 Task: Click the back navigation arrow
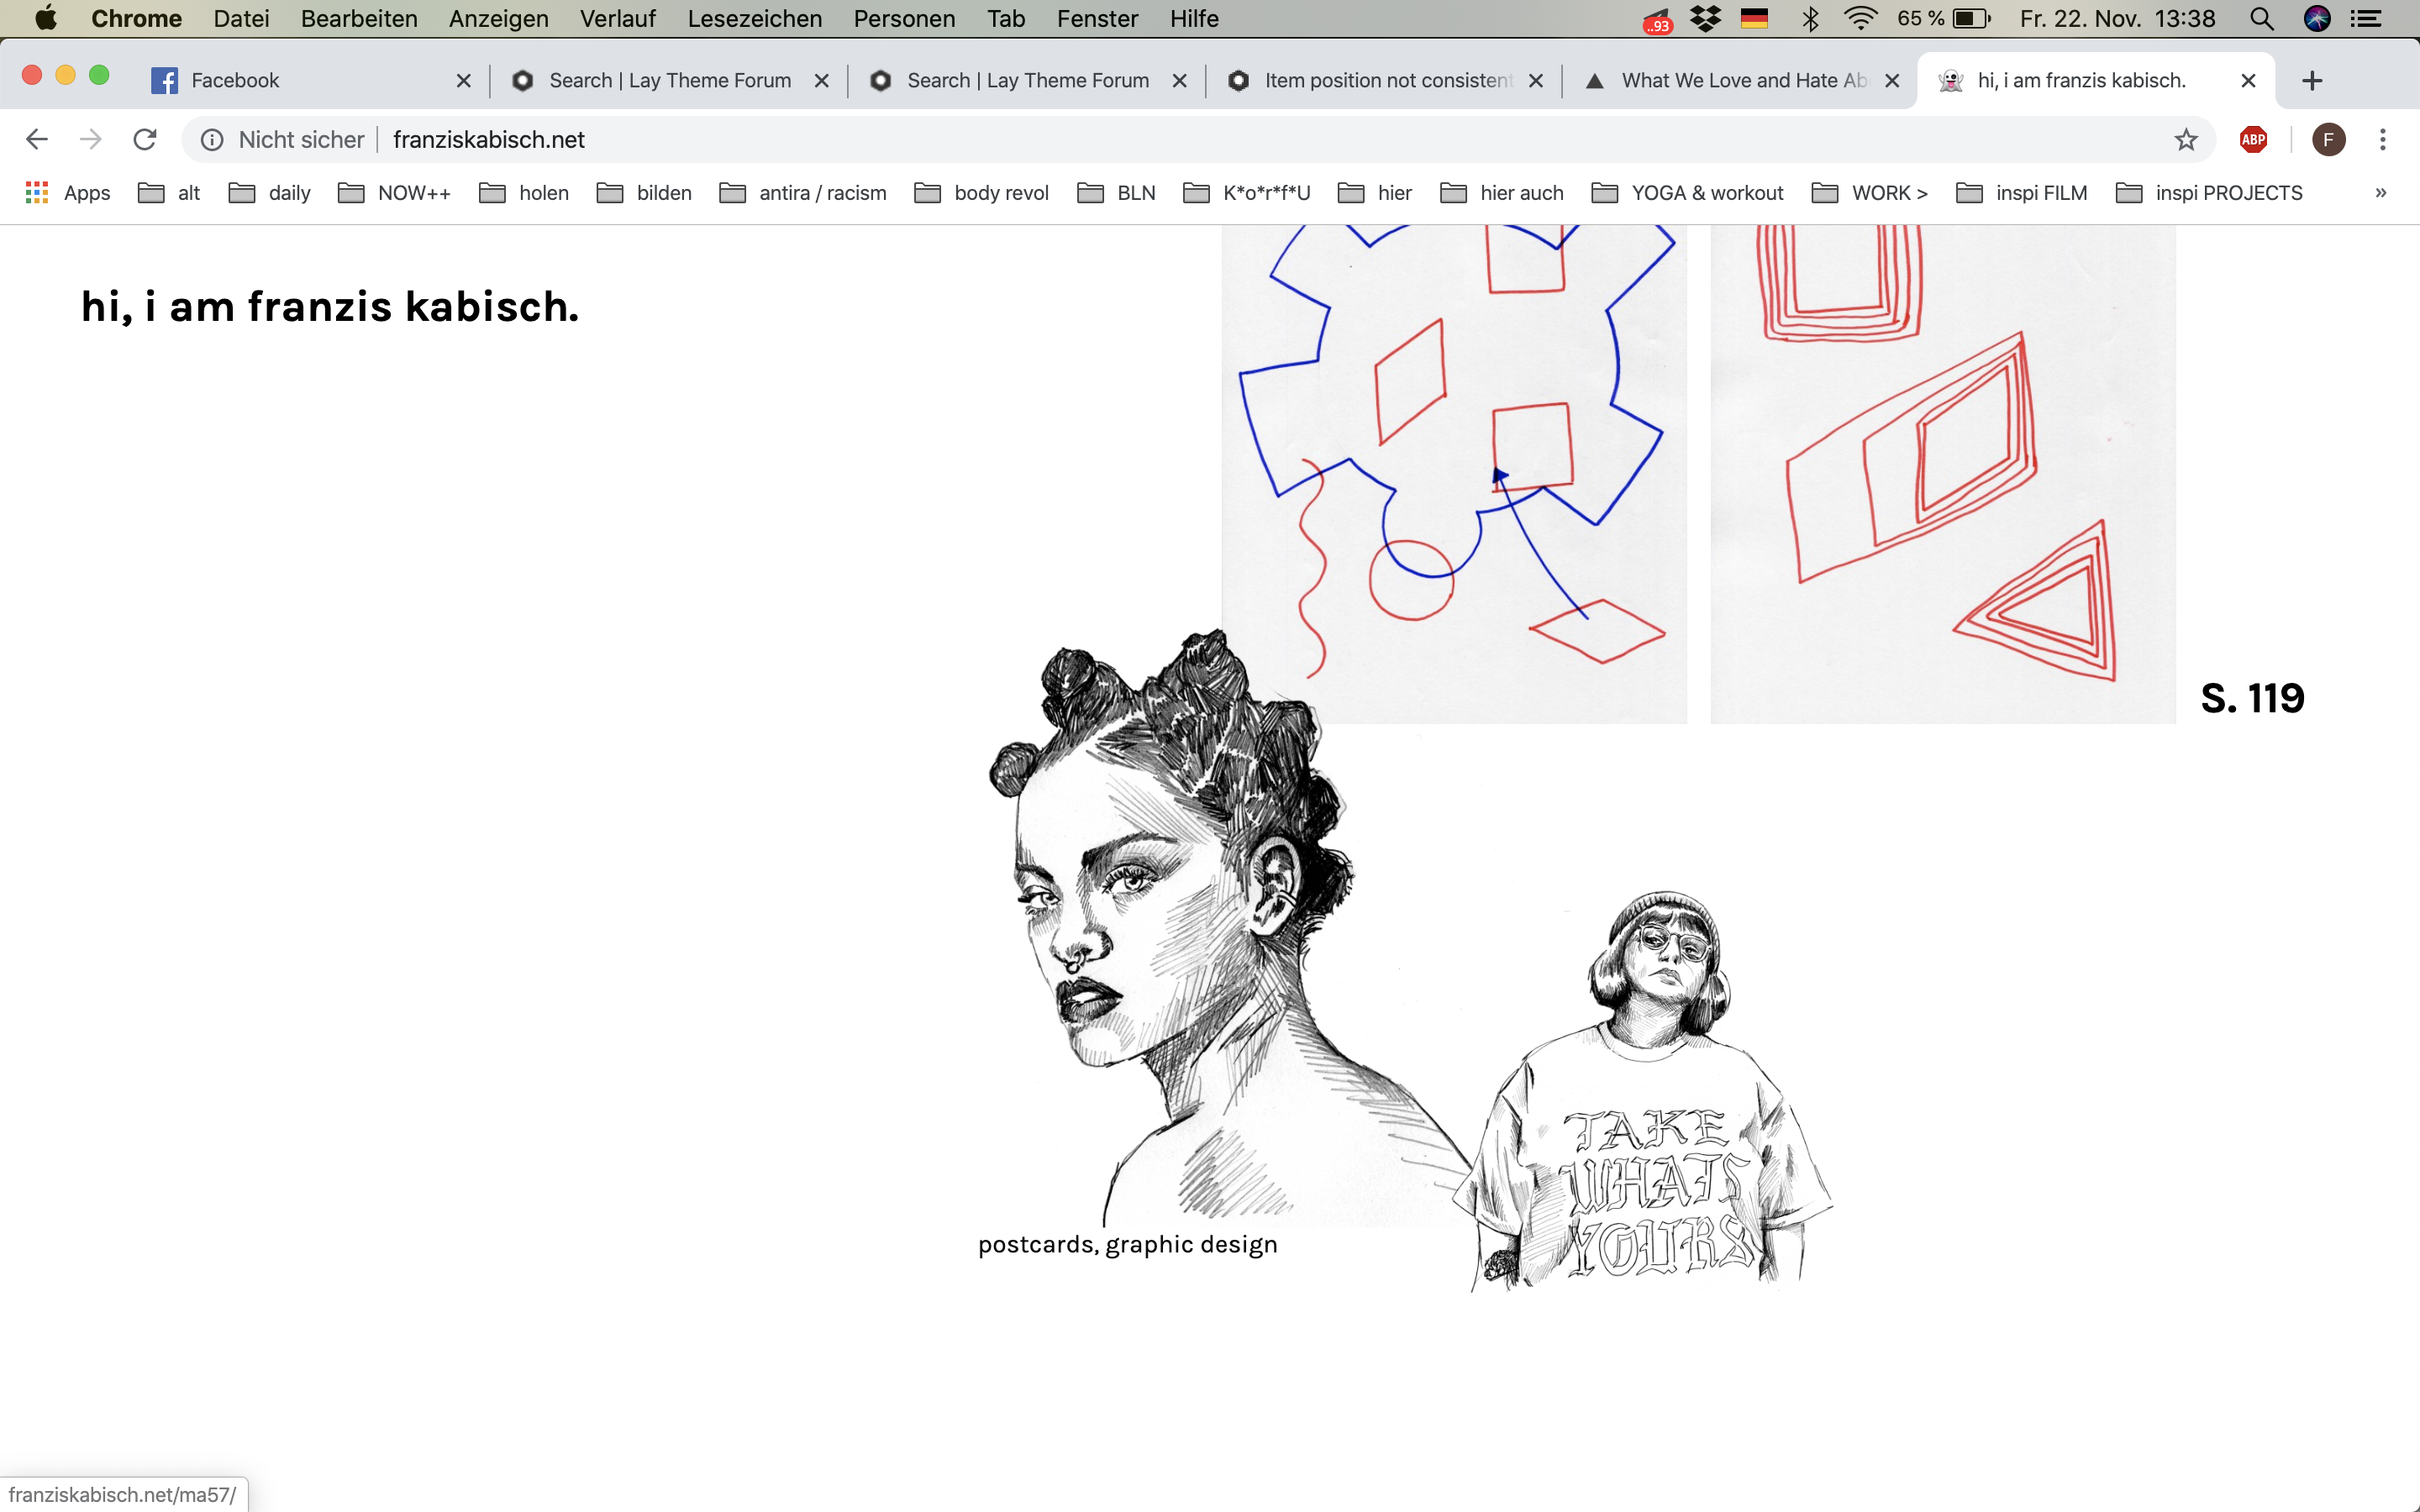(37, 139)
